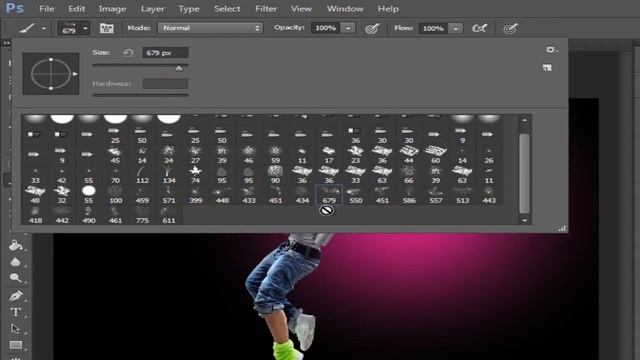Choose the 399 brush preset
The height and width of the screenshot is (360, 640).
[196, 195]
